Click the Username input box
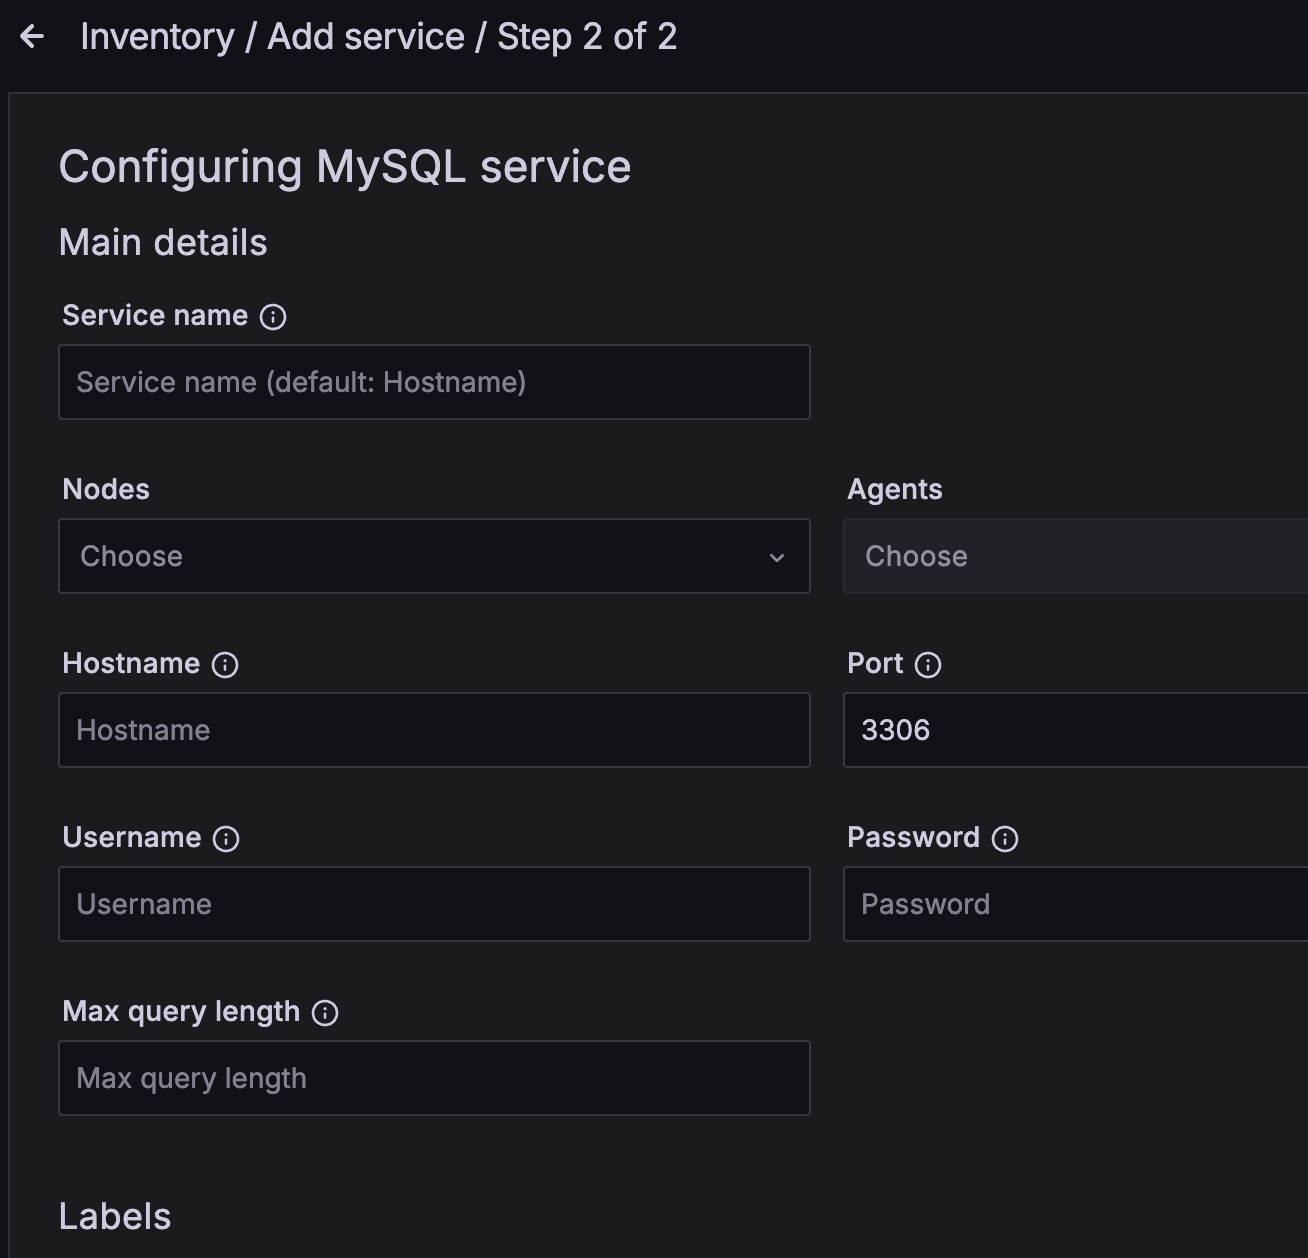The width and height of the screenshot is (1308, 1258). tap(434, 904)
